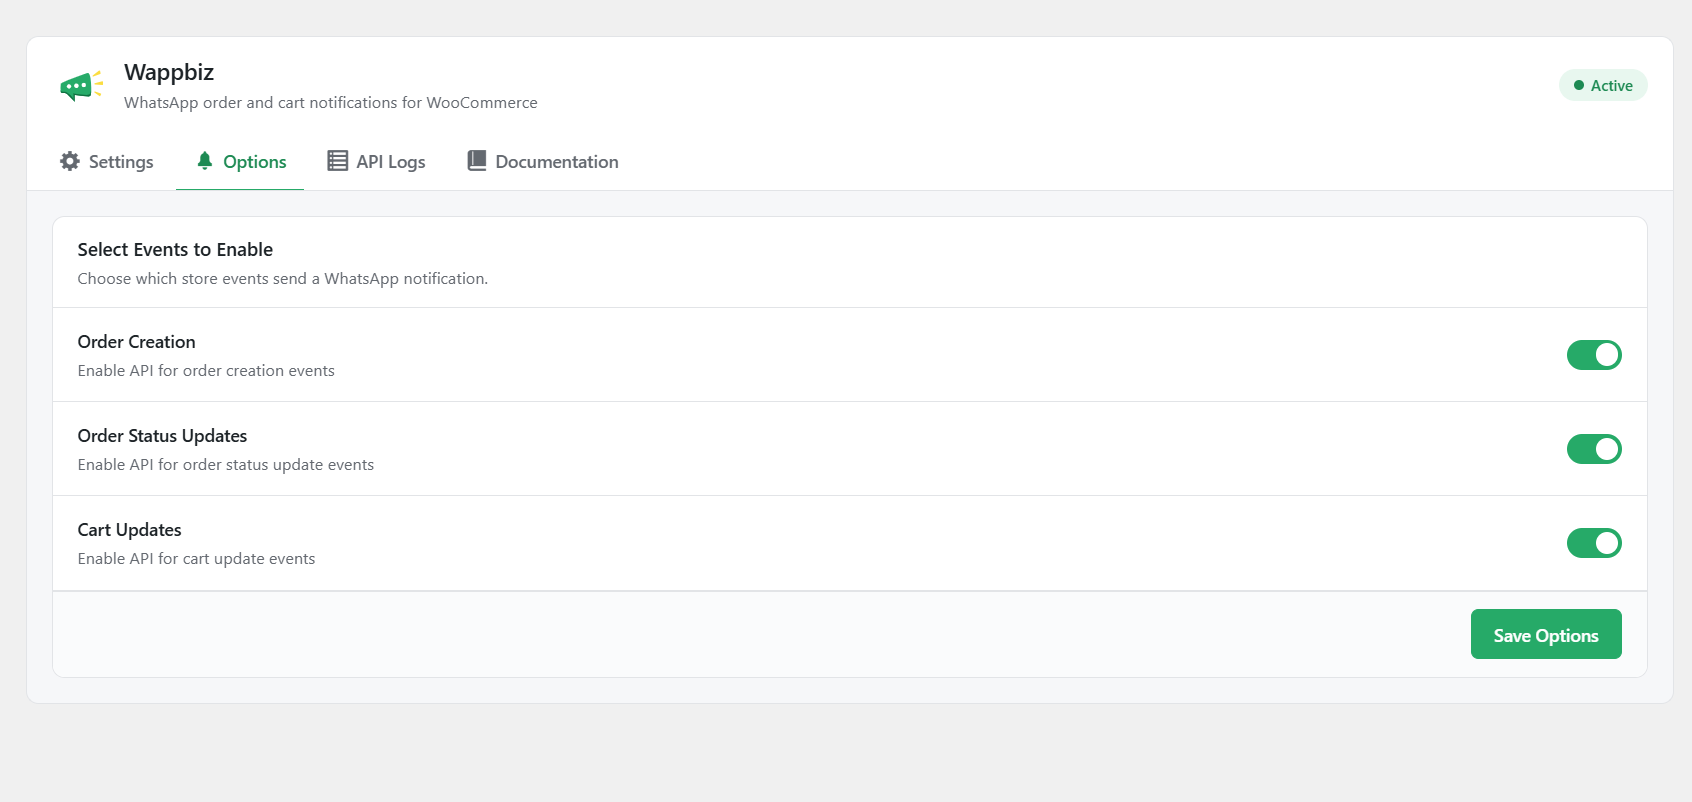Image resolution: width=1692 pixels, height=802 pixels.
Task: Click the 'Select Events to Enable' heading
Action: [175, 250]
